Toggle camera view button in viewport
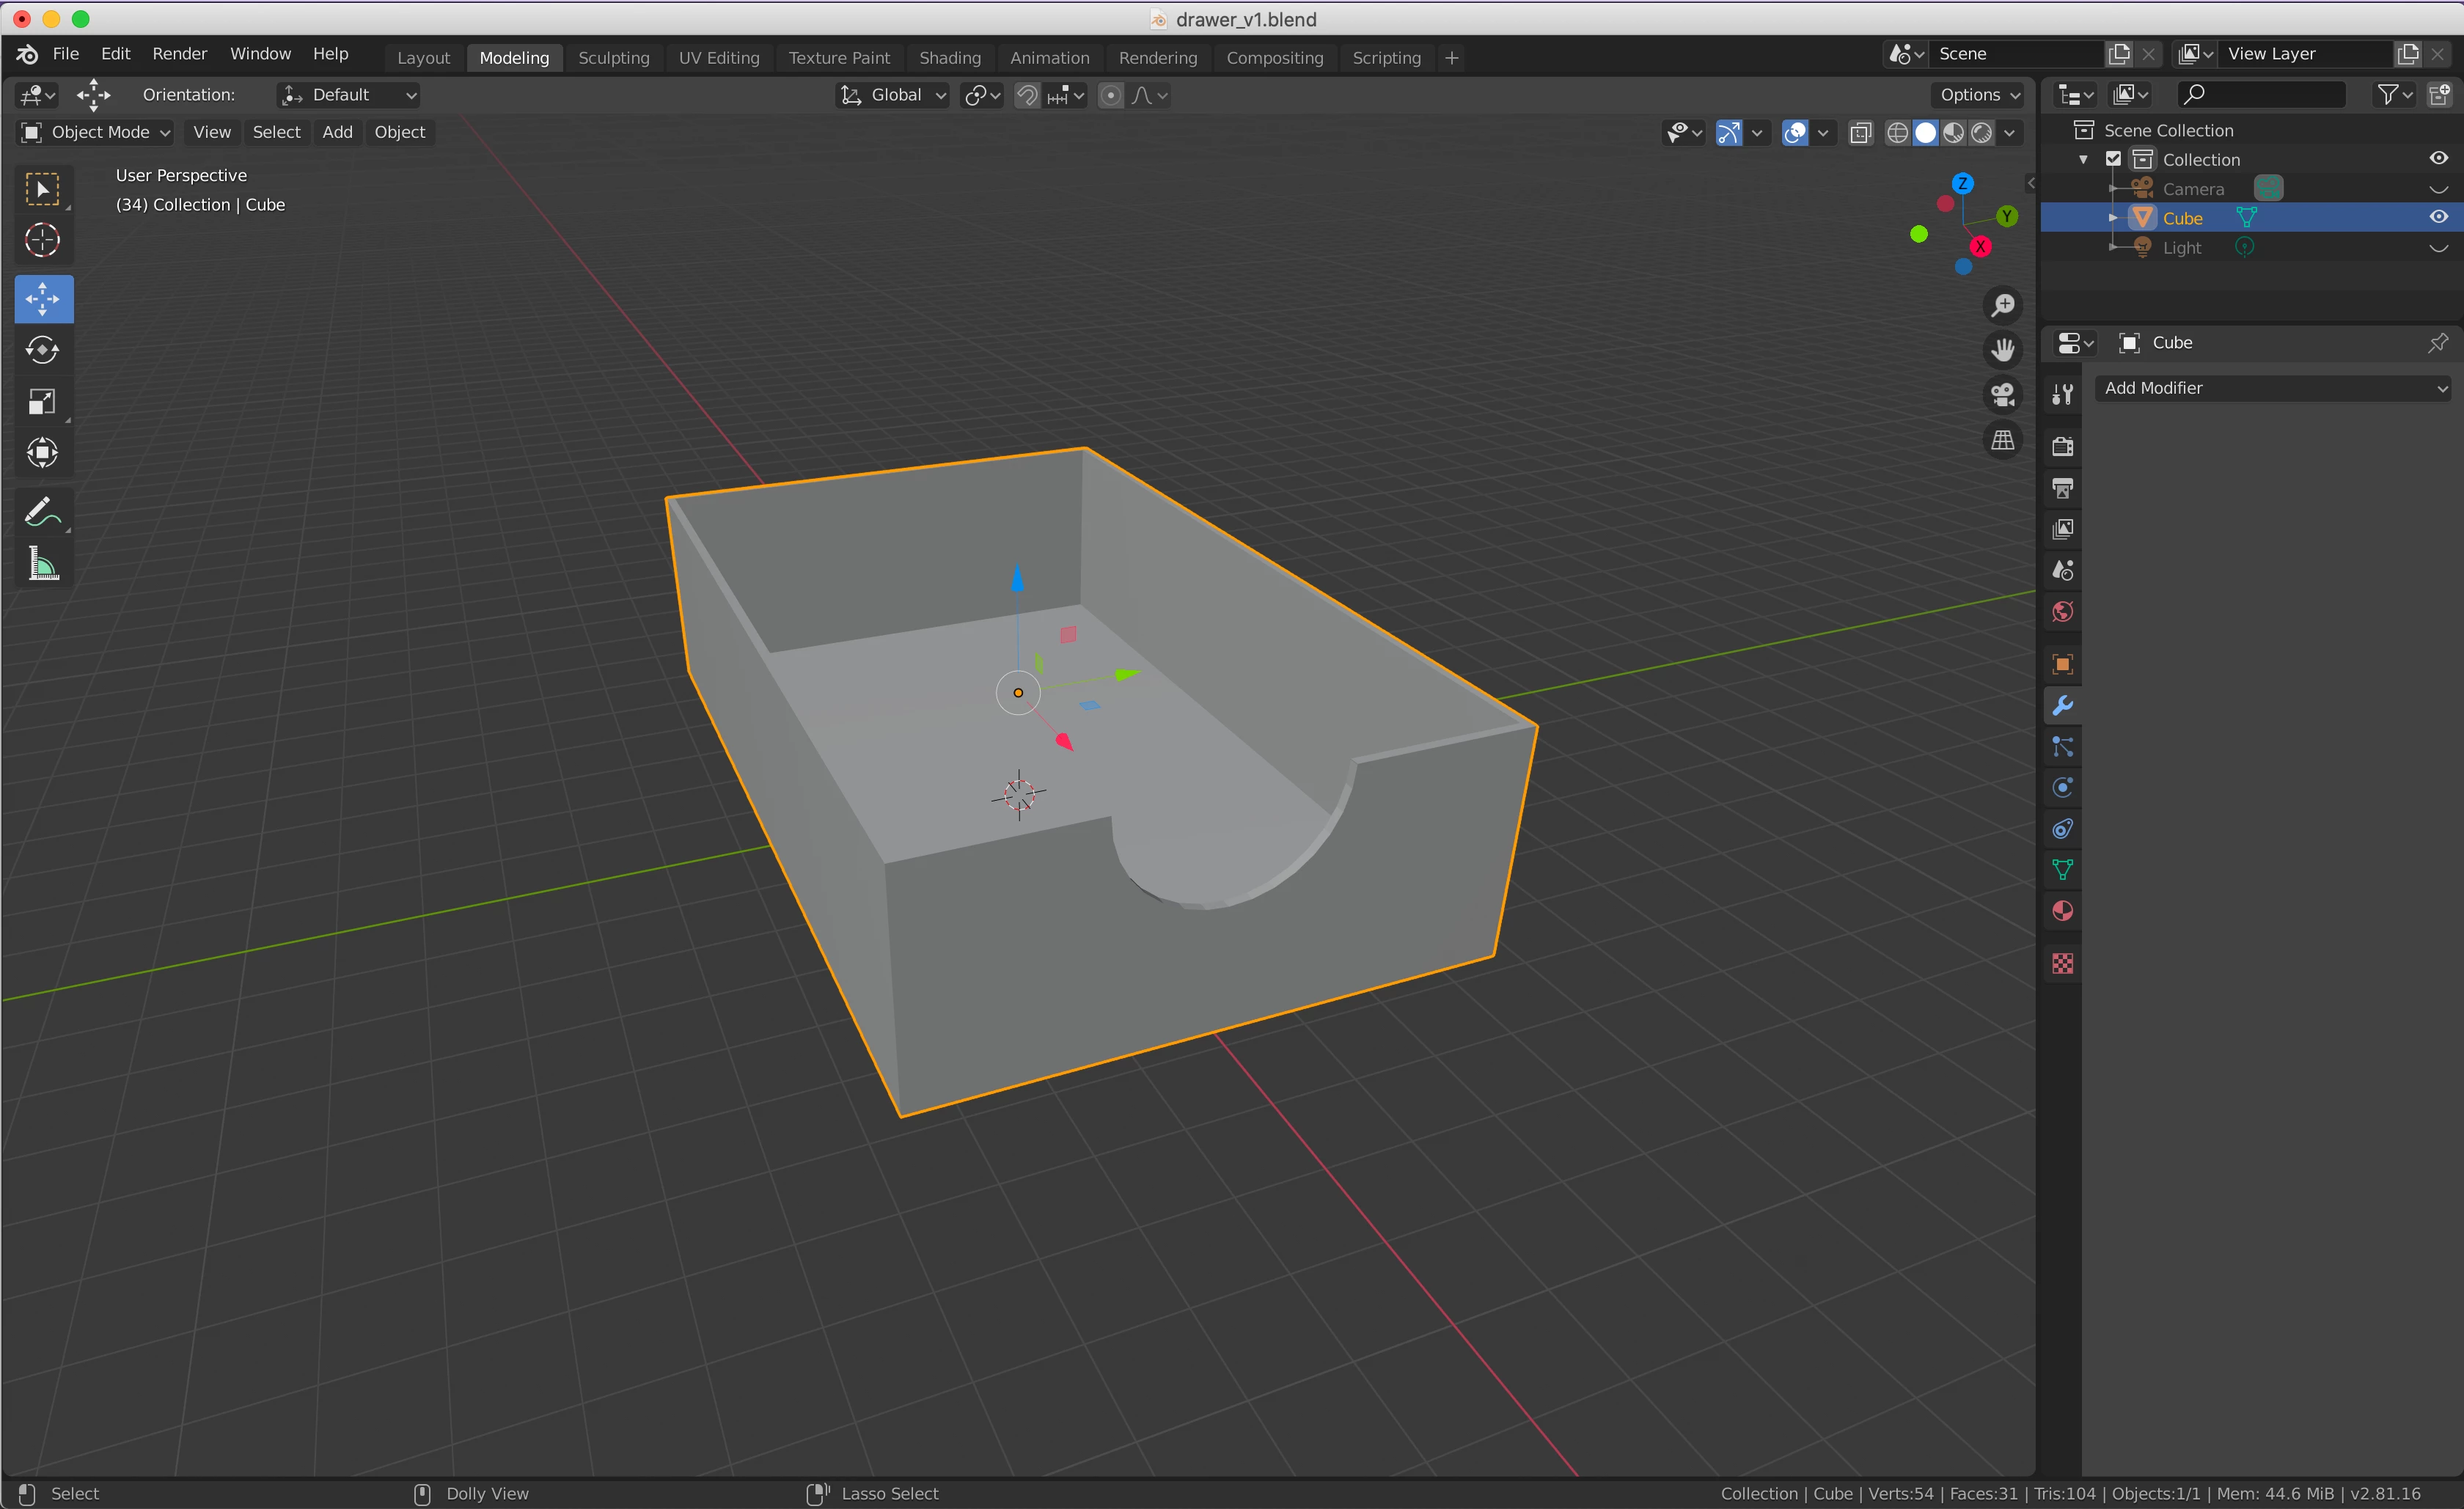2464x1509 pixels. tap(2002, 395)
